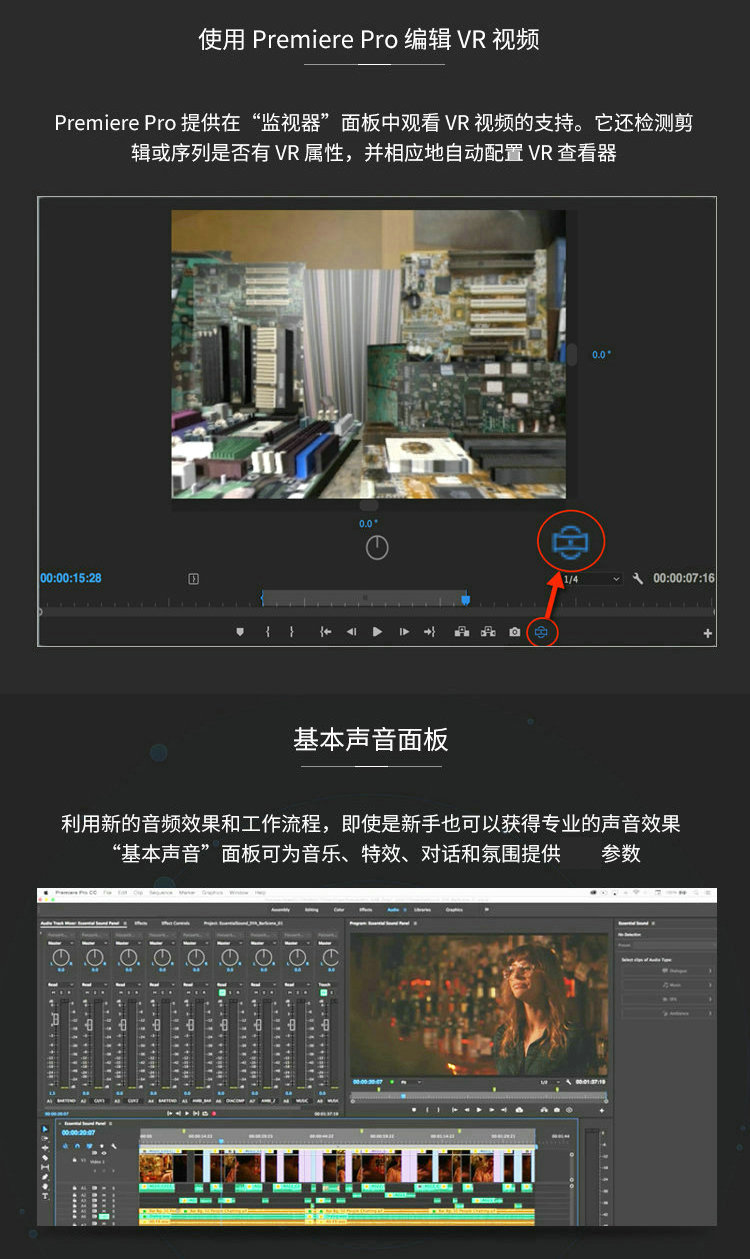Click the 00:00:07:16 duration readout

pos(684,578)
